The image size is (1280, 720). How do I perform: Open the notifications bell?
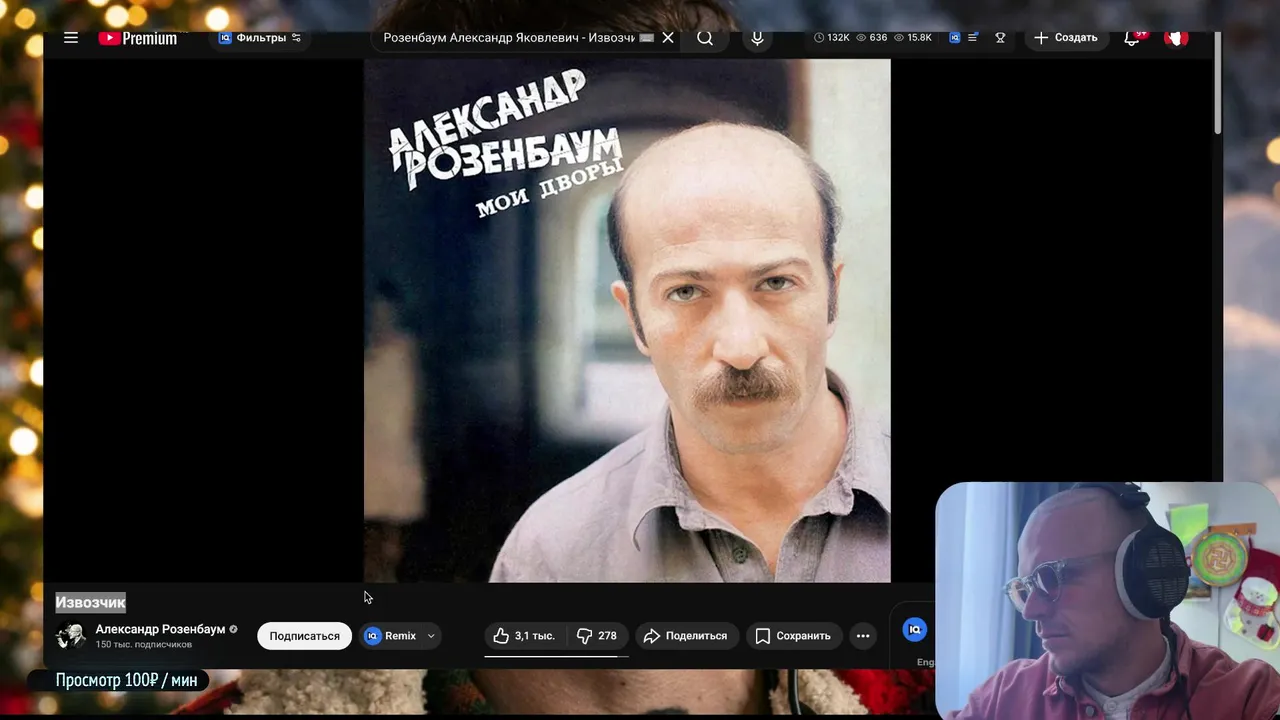tap(1132, 38)
